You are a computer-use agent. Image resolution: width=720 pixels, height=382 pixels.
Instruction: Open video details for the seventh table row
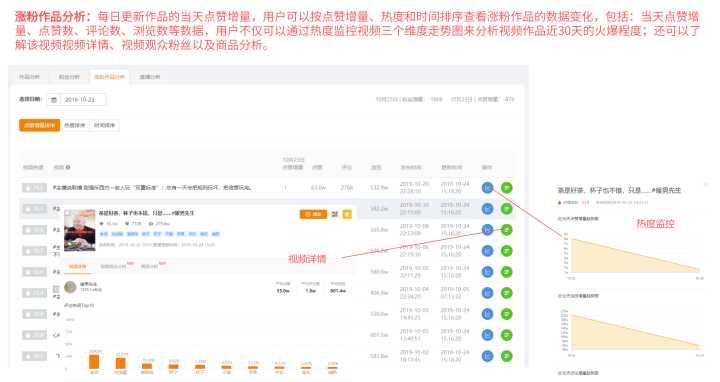coord(506,314)
